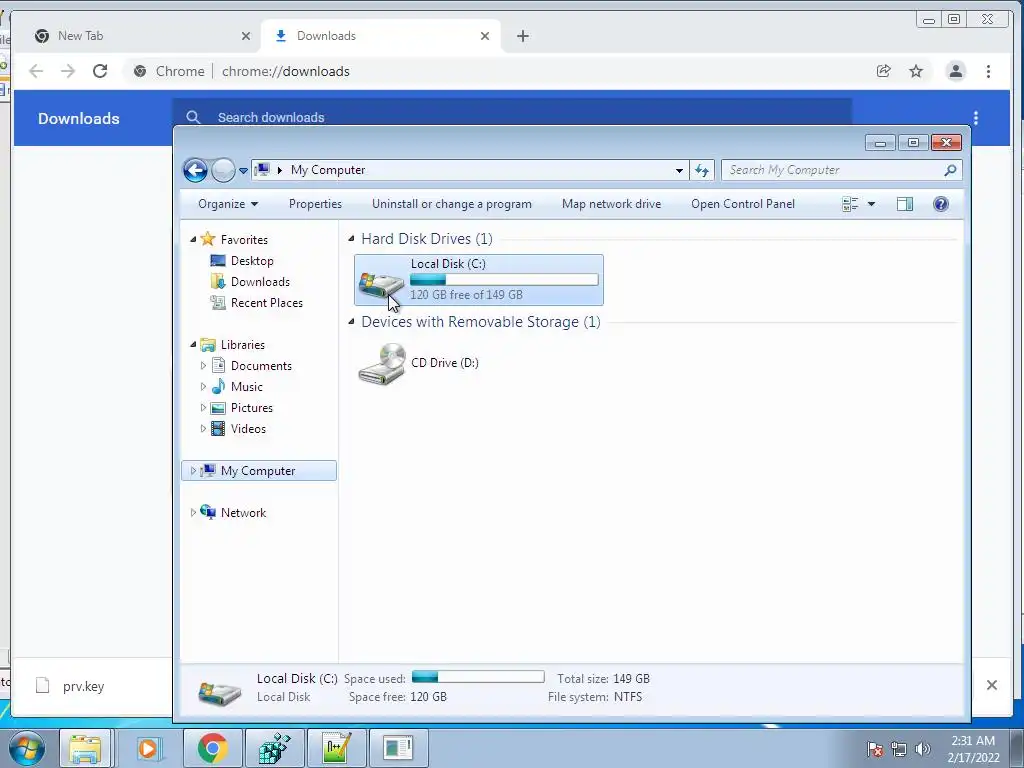This screenshot has width=1024, height=768.
Task: Open the Documents library
Action: click(x=261, y=366)
